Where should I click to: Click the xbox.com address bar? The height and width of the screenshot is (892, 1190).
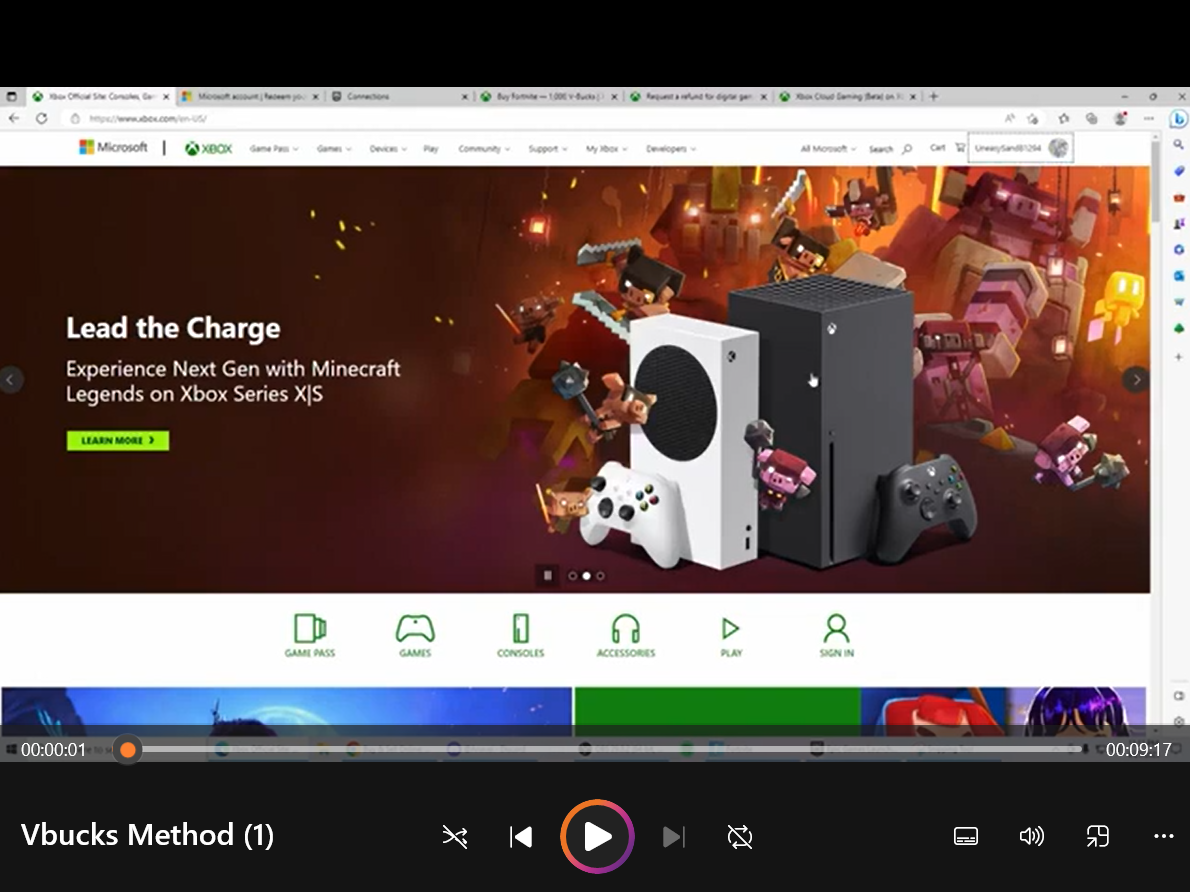coord(531,118)
